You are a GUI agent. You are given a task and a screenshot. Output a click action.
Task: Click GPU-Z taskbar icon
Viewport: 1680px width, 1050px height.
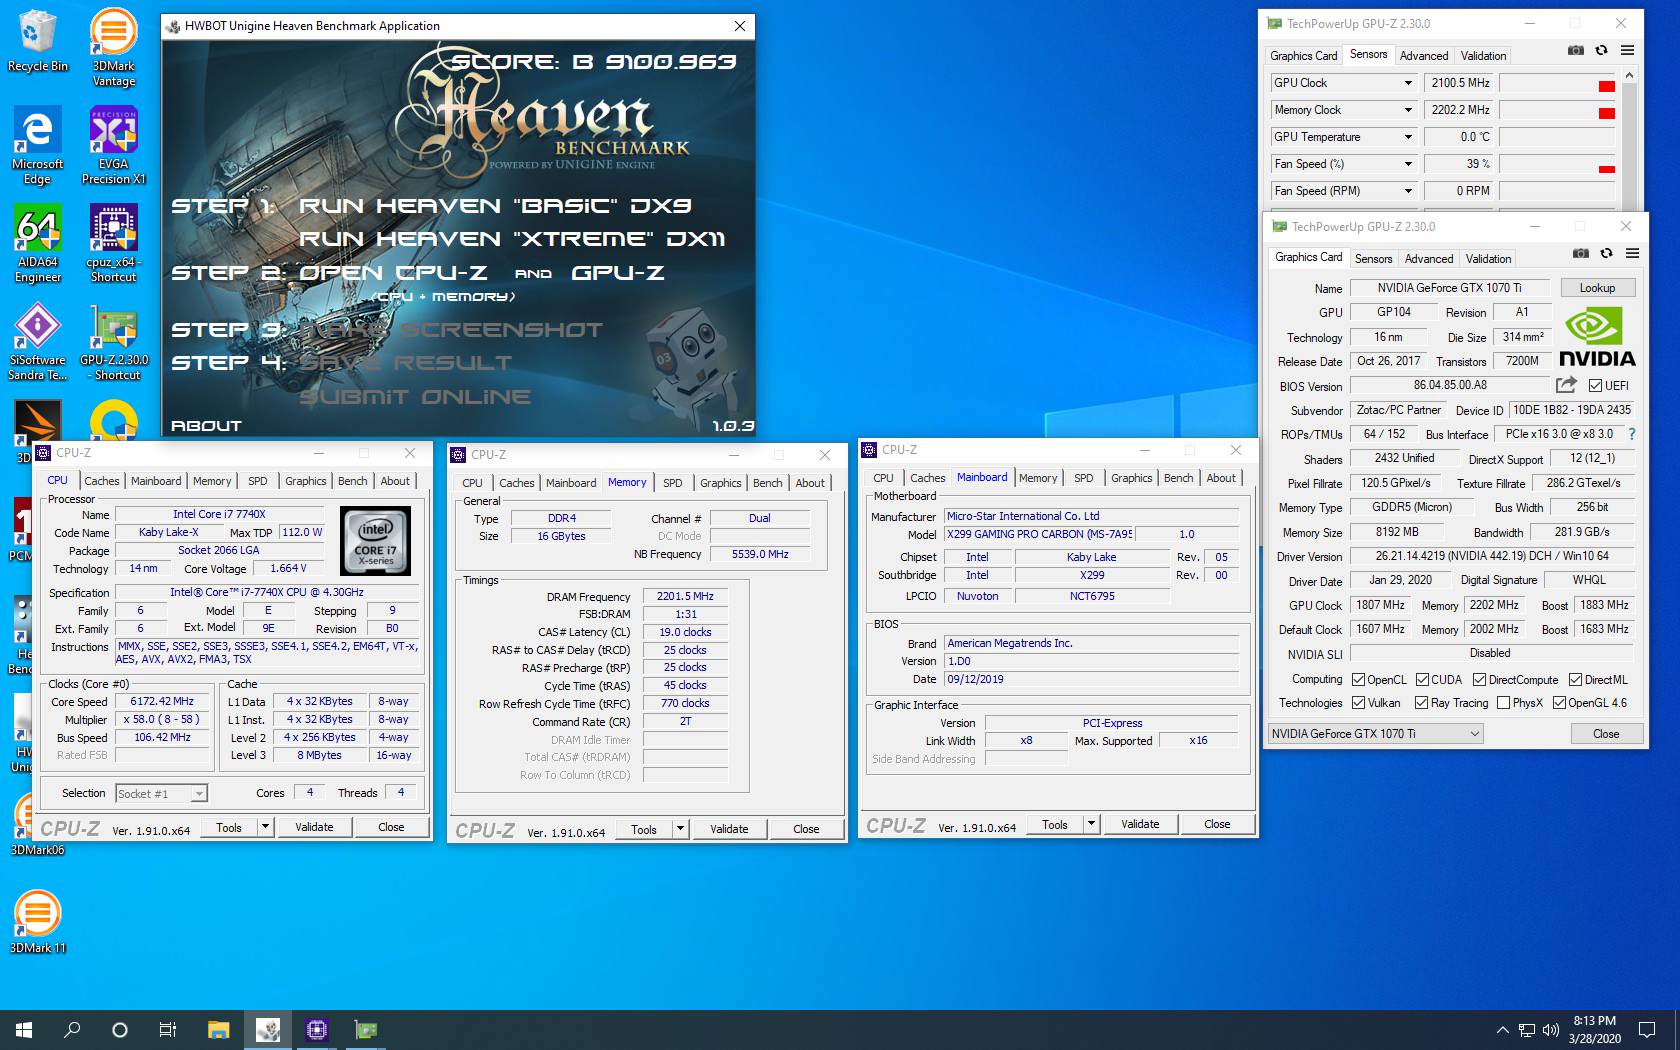point(366,1029)
